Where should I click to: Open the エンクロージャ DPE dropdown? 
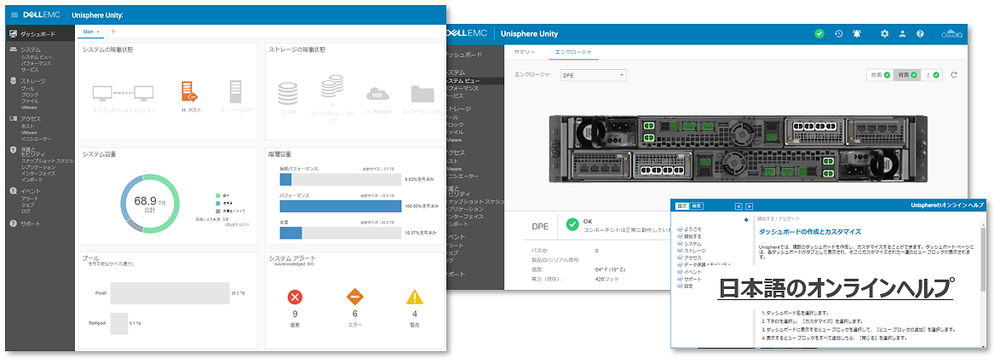point(592,75)
